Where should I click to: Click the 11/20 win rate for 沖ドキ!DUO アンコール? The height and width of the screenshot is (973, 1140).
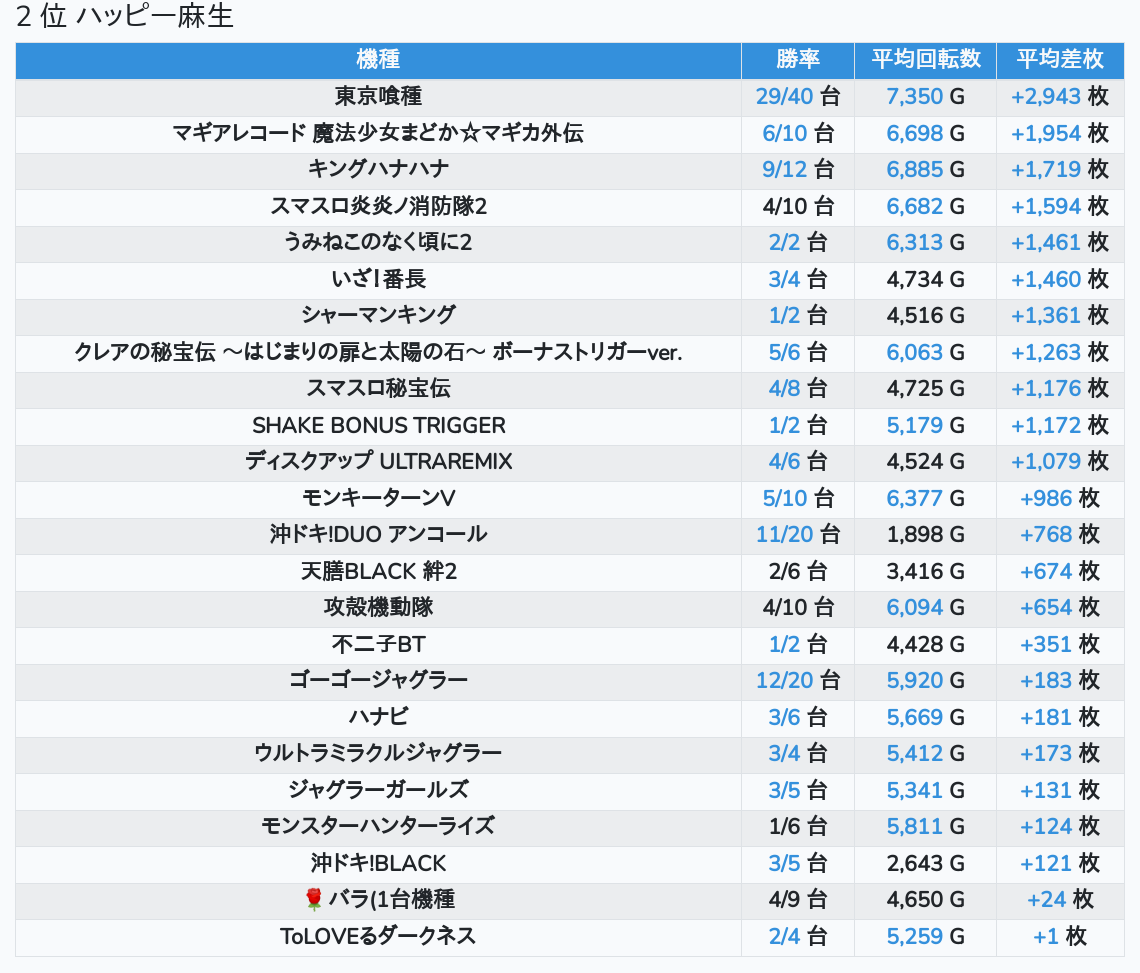[x=785, y=534]
